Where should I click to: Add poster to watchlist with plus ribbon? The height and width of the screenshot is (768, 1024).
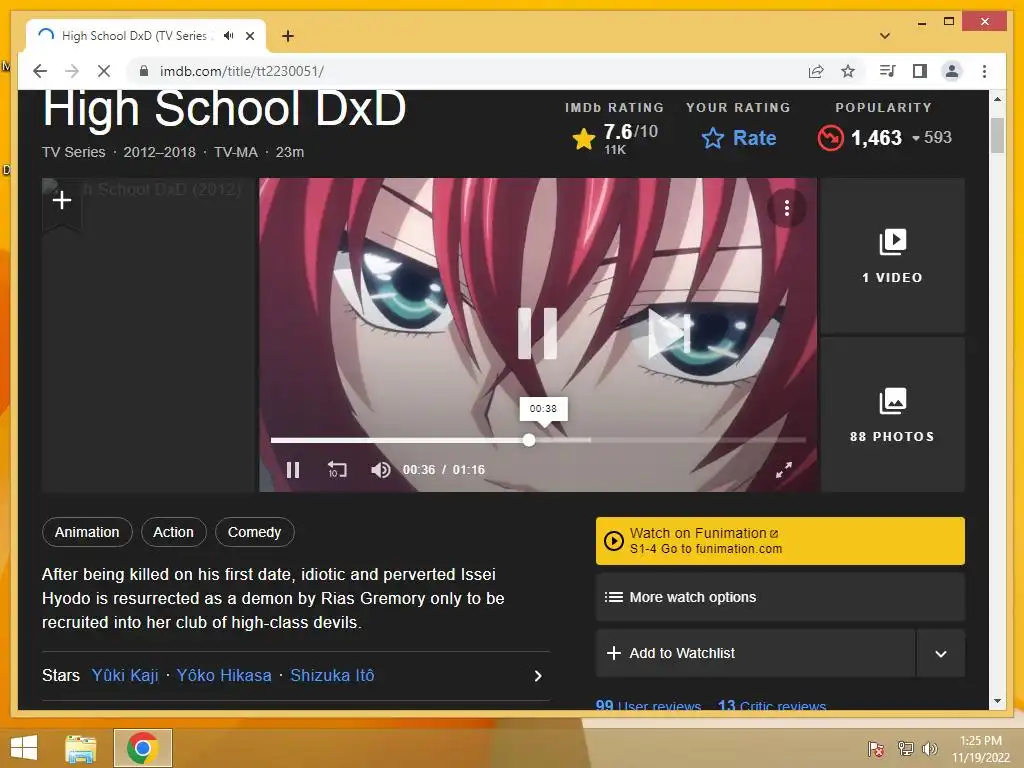62,200
